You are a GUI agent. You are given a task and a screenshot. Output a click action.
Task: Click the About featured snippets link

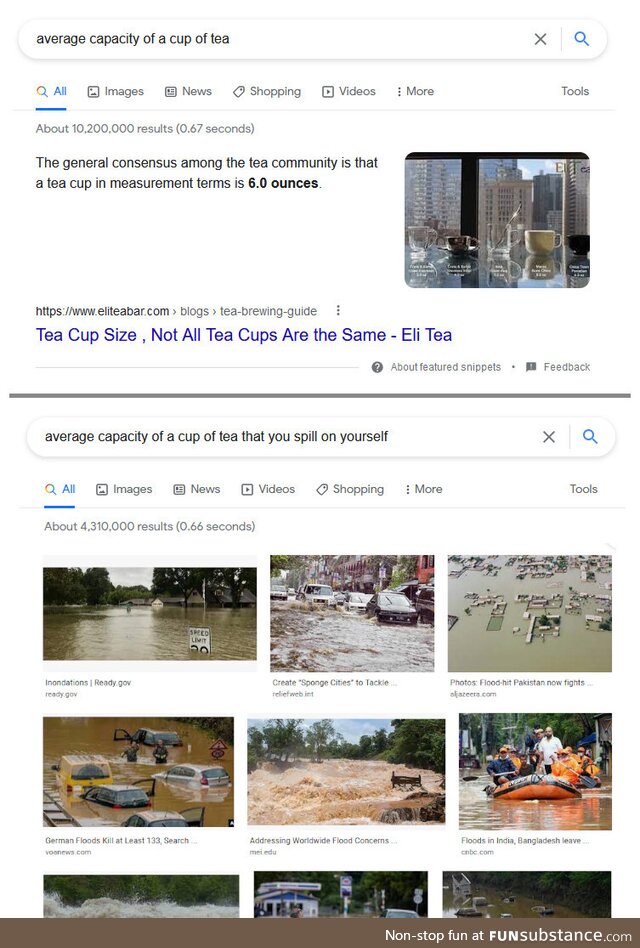tap(445, 367)
